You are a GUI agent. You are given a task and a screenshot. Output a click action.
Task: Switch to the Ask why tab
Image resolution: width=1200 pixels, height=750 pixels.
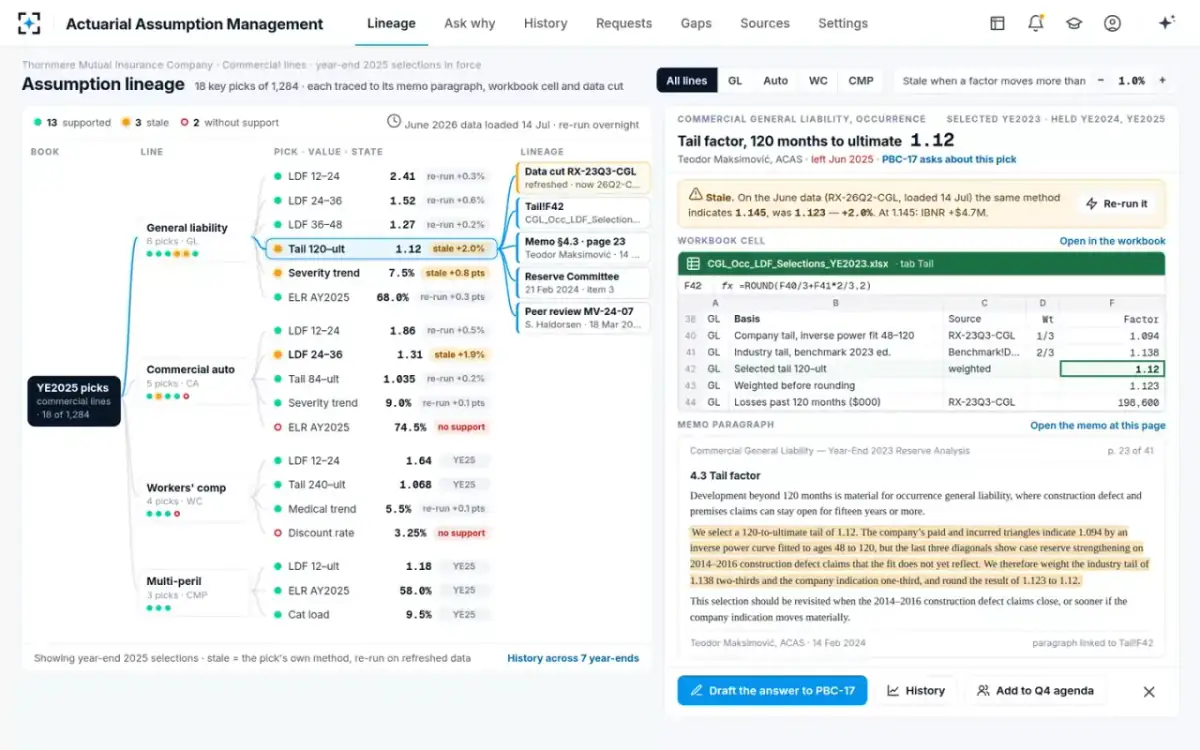click(x=470, y=23)
